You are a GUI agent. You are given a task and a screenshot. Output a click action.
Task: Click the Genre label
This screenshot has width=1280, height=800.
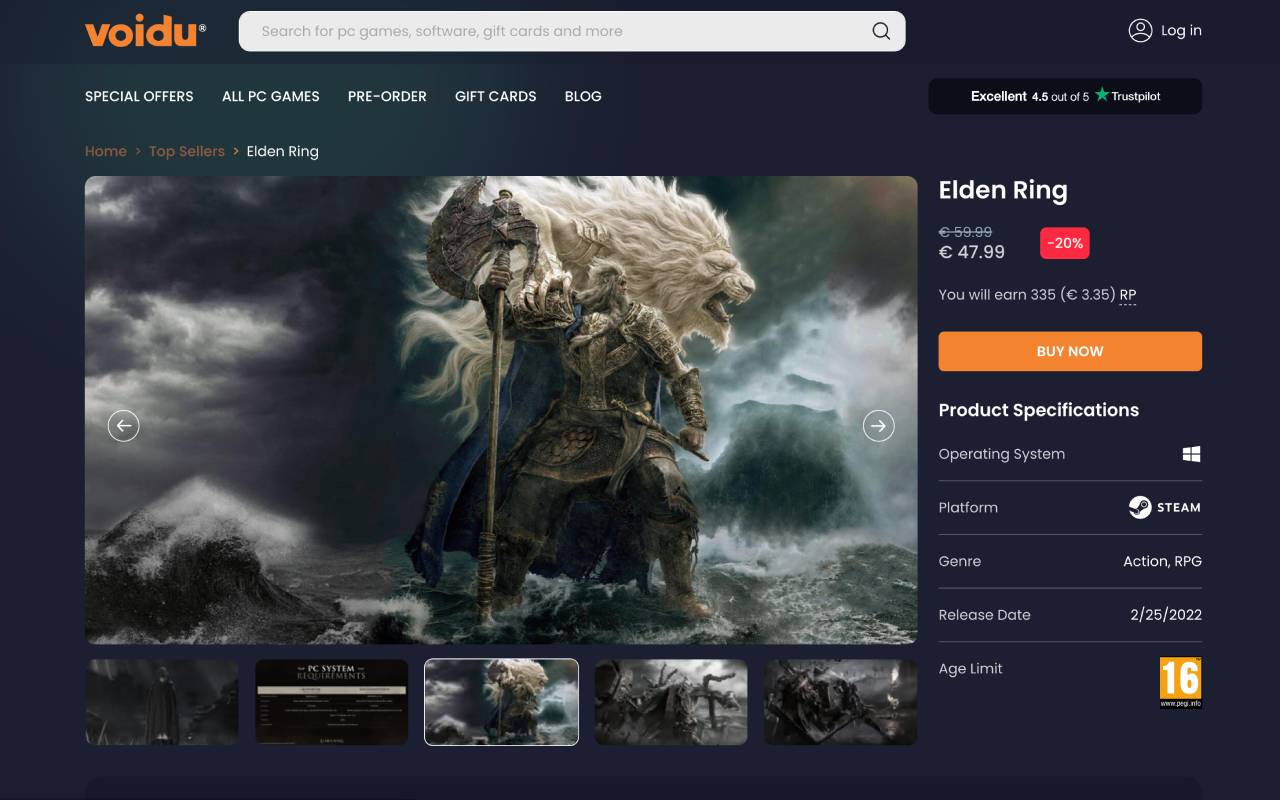click(x=960, y=561)
